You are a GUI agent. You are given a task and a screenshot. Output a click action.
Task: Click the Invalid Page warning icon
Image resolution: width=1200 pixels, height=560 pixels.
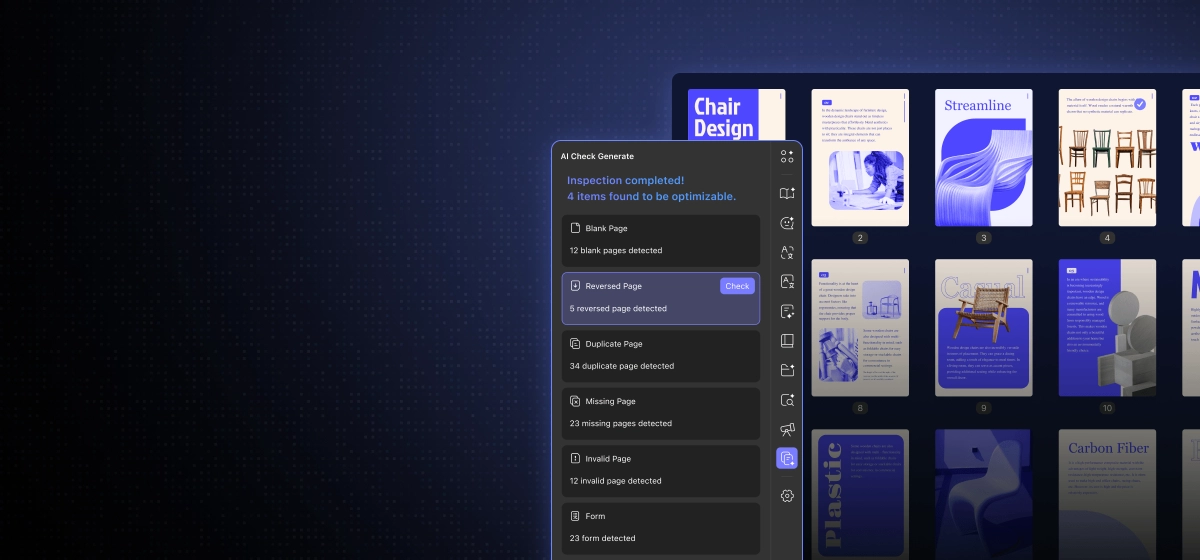coord(575,458)
